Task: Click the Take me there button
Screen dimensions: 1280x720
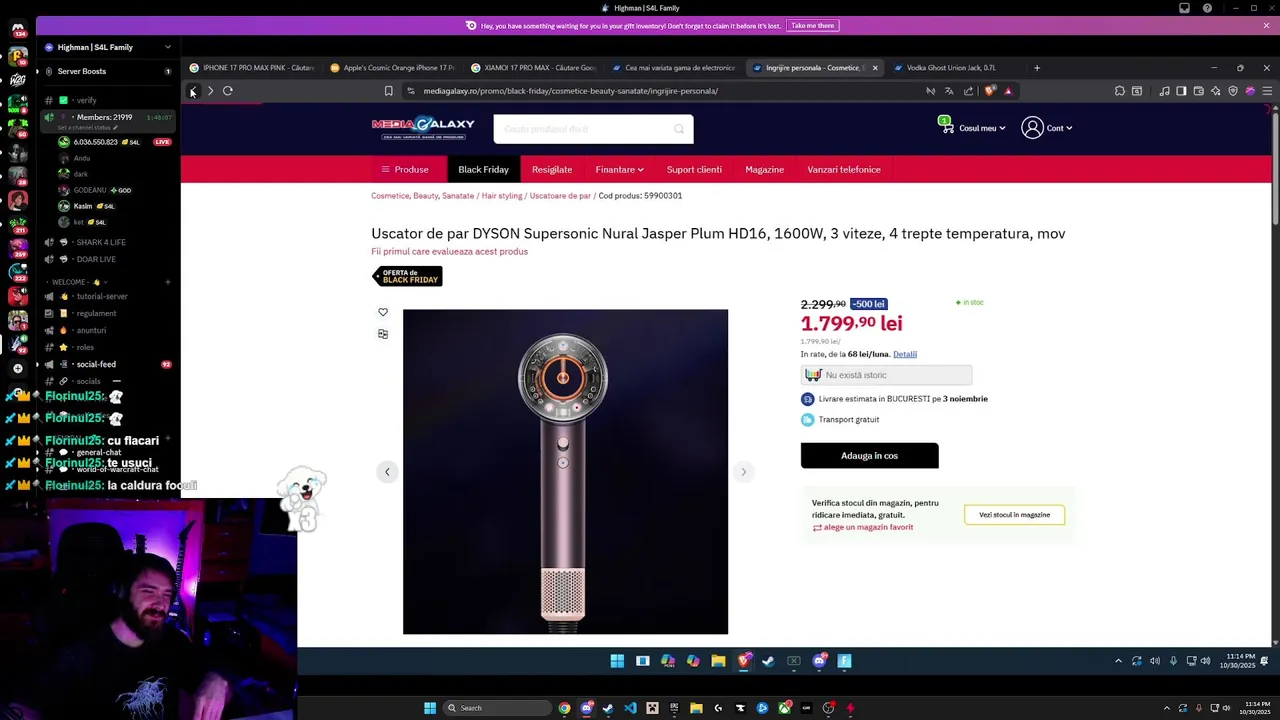Action: pyautogui.click(x=812, y=25)
